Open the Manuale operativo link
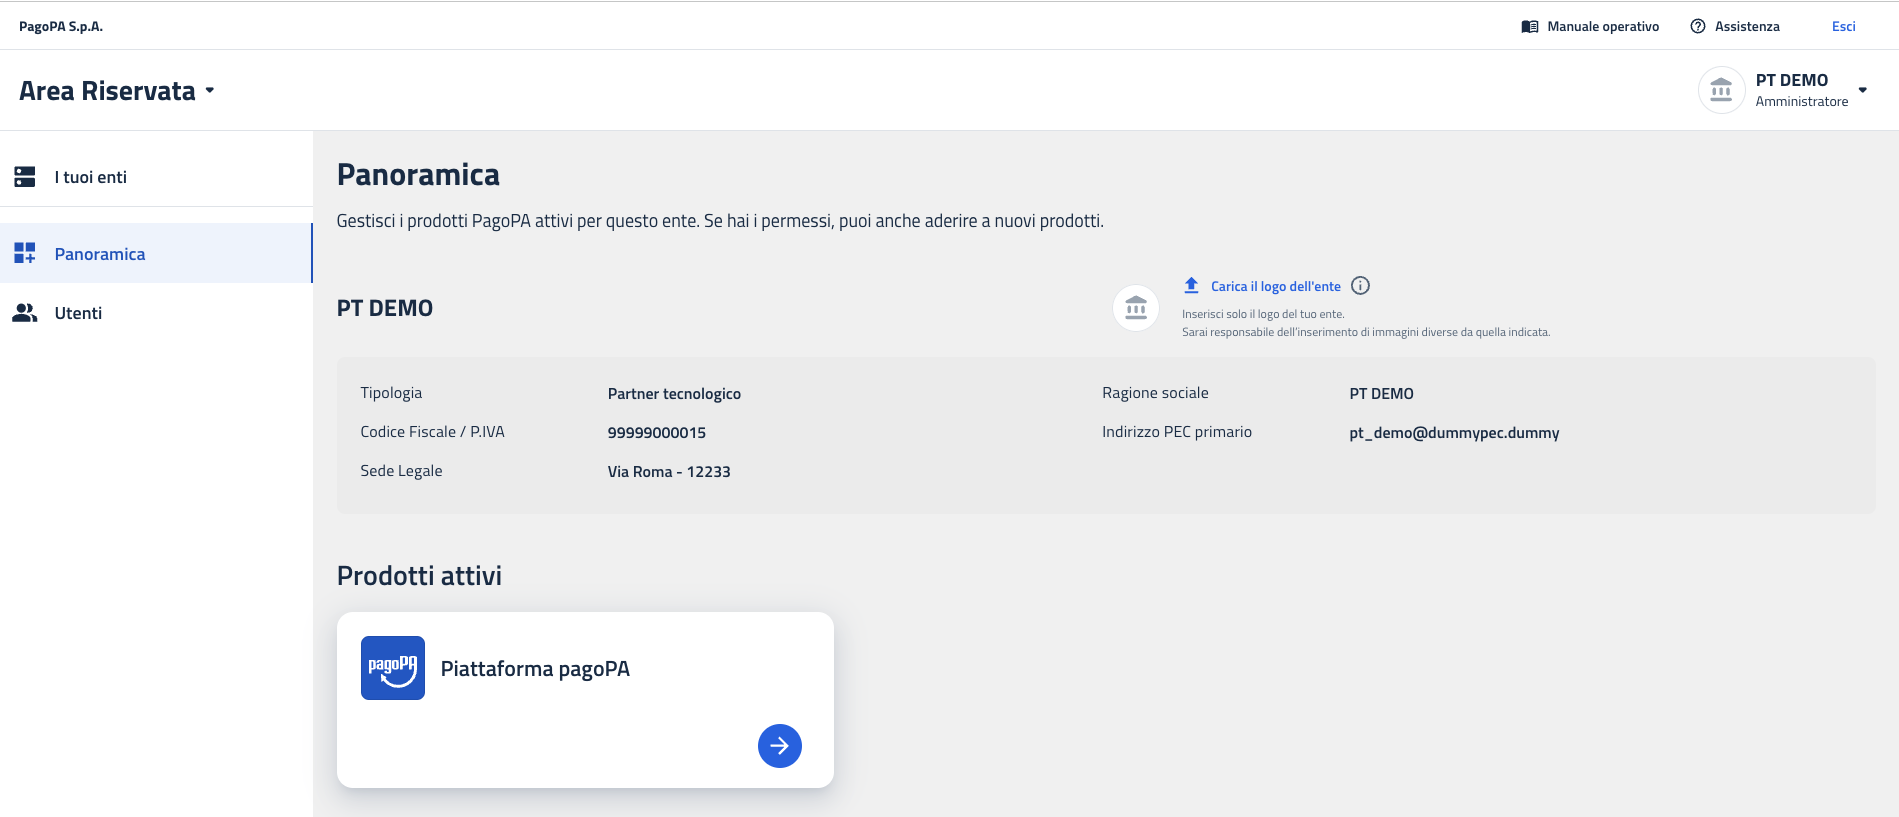The width and height of the screenshot is (1899, 817). tap(1603, 27)
